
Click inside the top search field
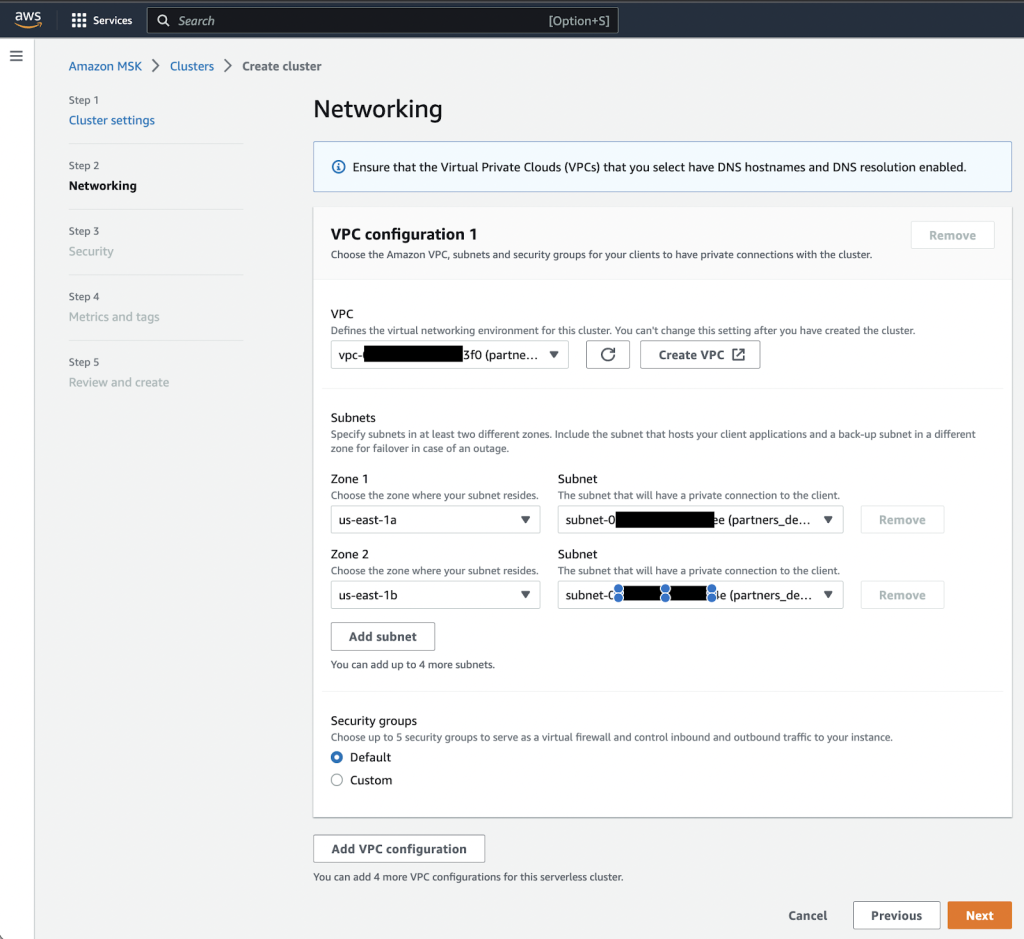point(380,20)
